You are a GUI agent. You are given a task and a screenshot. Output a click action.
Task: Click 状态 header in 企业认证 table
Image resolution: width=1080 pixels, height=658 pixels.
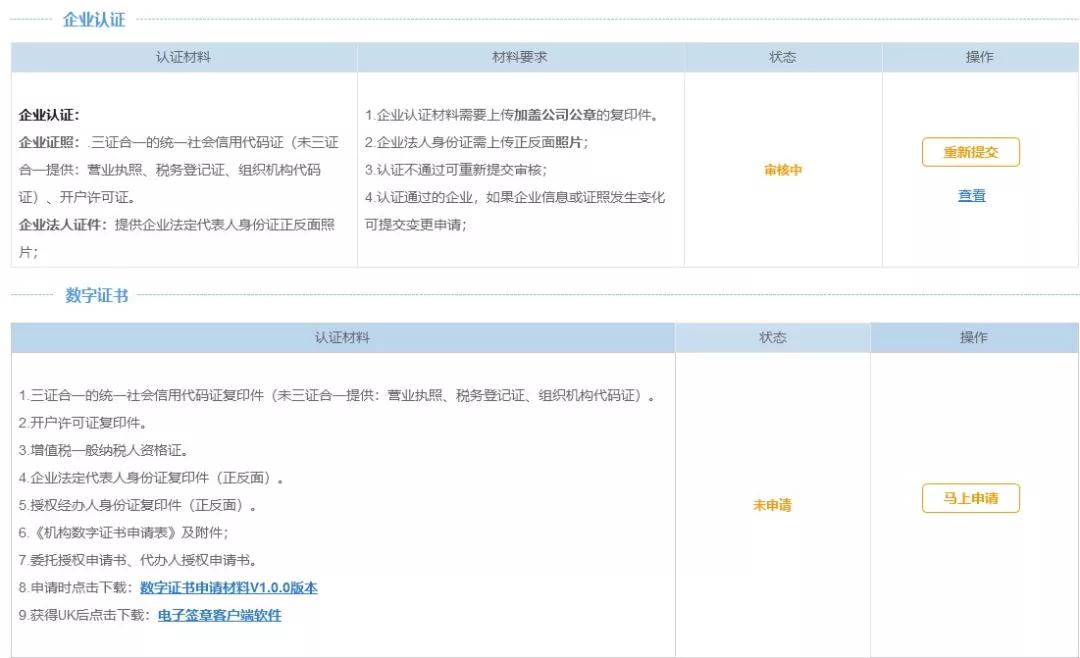tap(782, 57)
